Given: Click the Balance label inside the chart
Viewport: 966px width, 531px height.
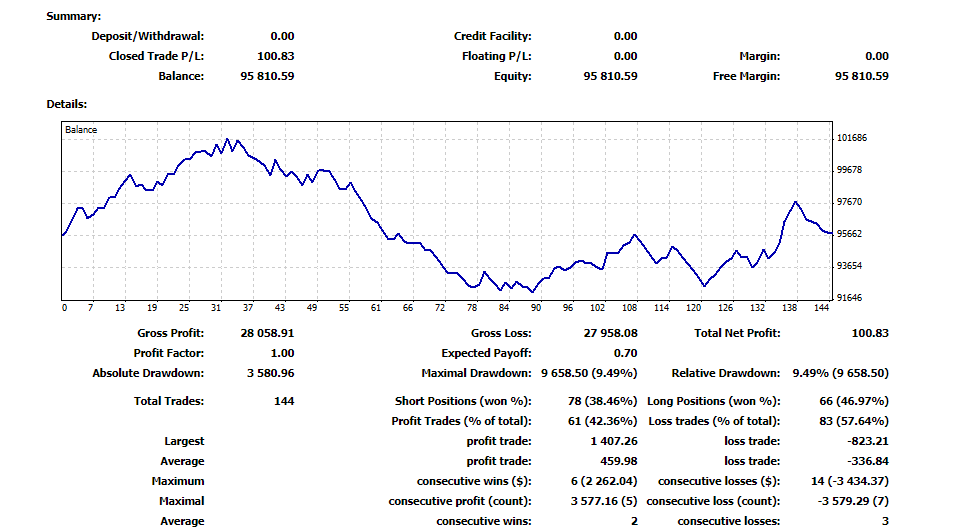Looking at the screenshot, I should [81, 130].
